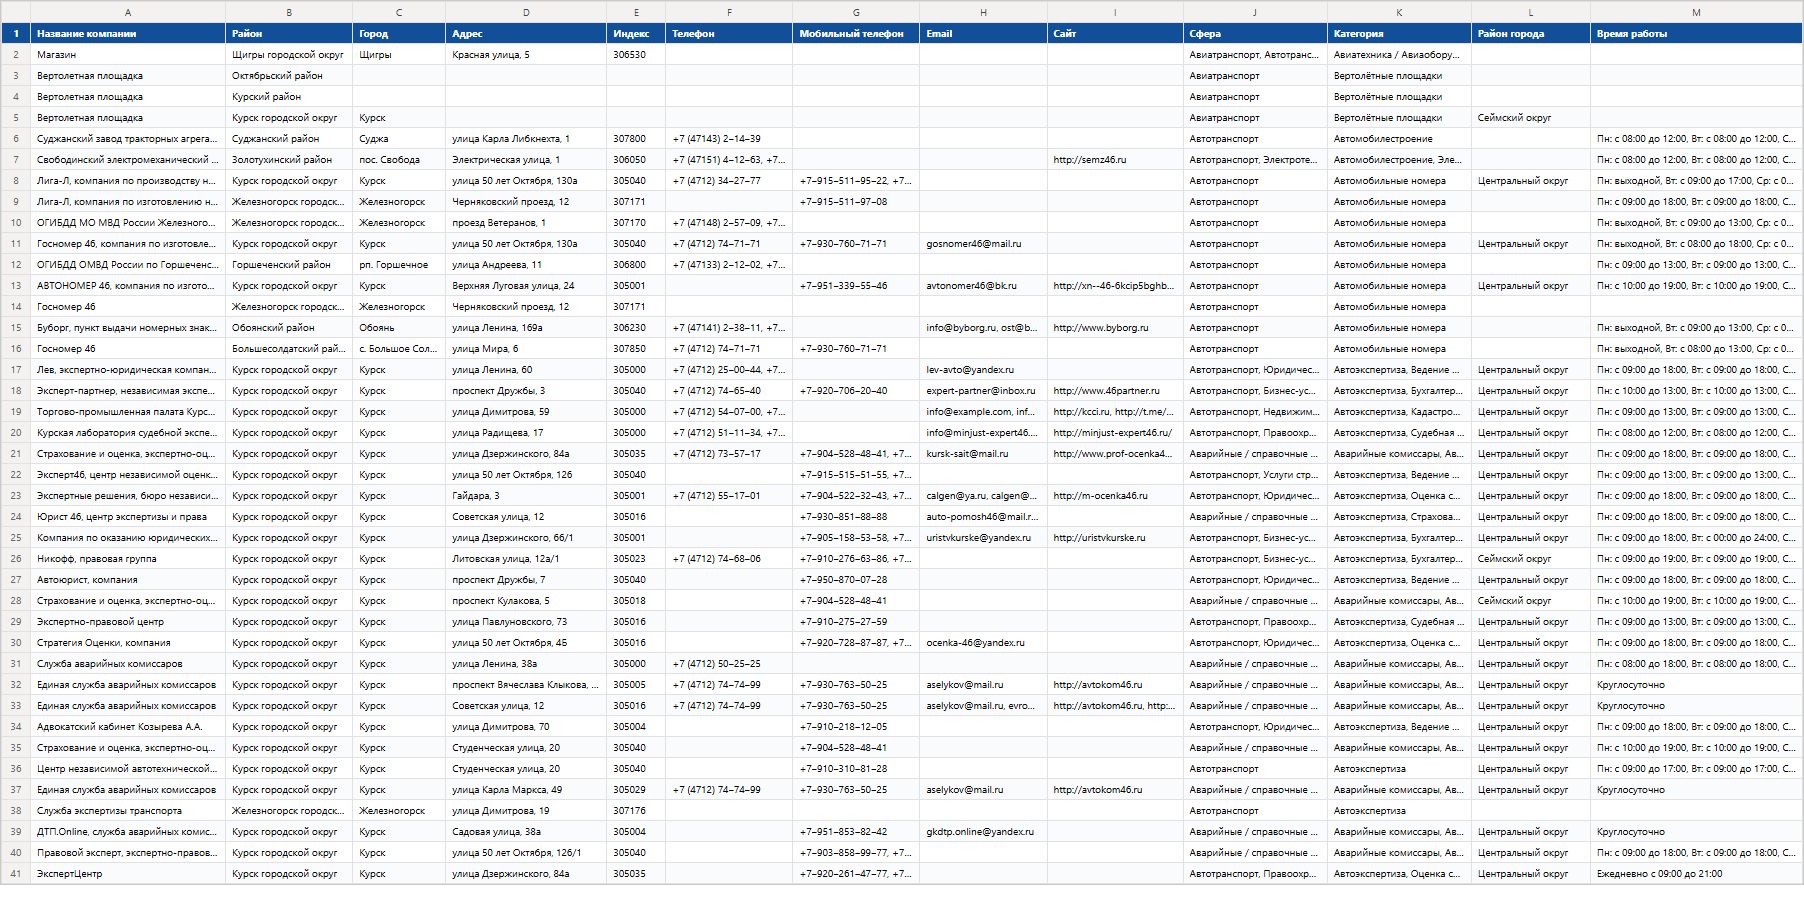1804x902 pixels.
Task: Select address 'улица Андреева, 11'
Action: click(x=526, y=265)
